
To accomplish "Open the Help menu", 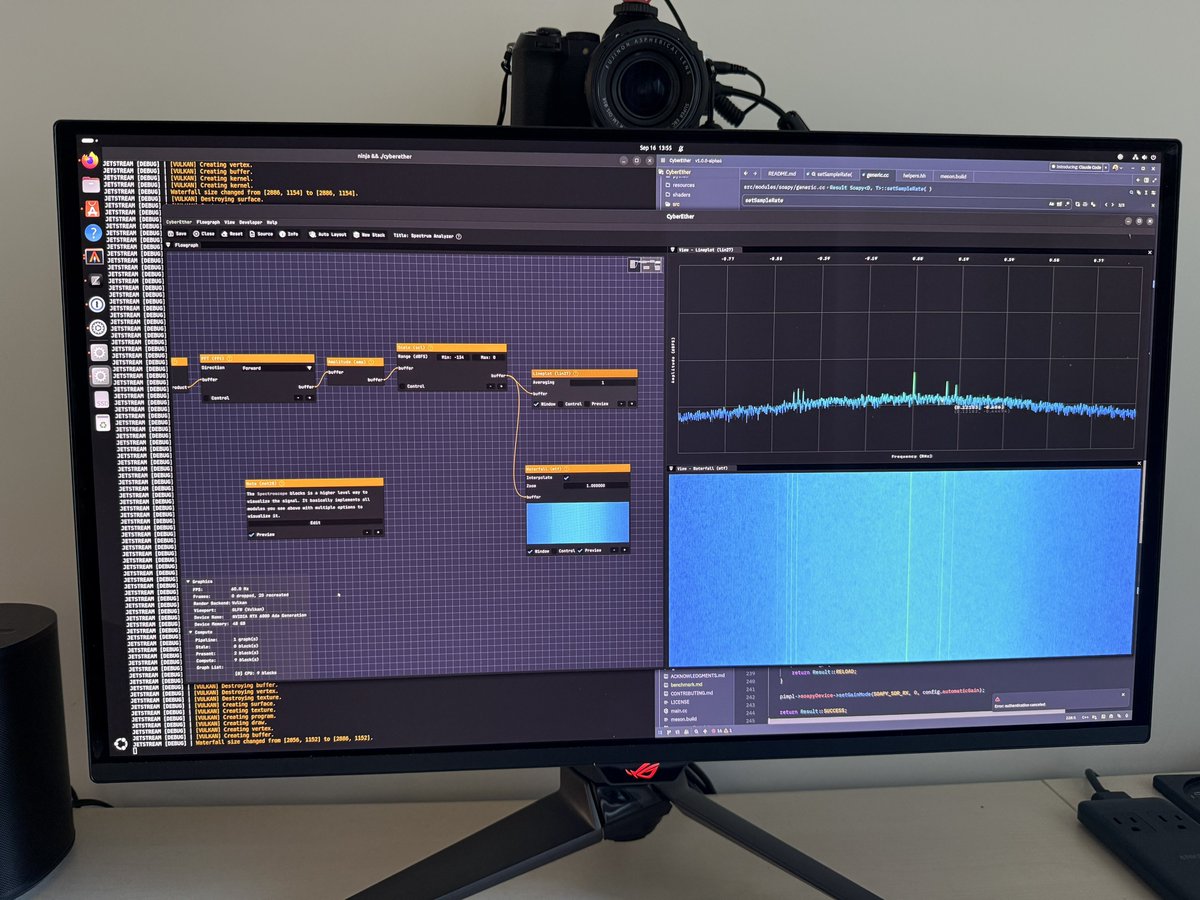I will tap(272, 222).
